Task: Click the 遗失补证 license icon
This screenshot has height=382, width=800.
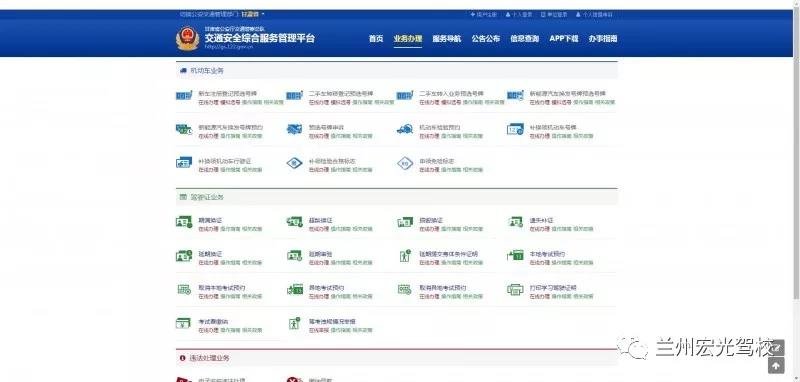Action: tap(515, 222)
